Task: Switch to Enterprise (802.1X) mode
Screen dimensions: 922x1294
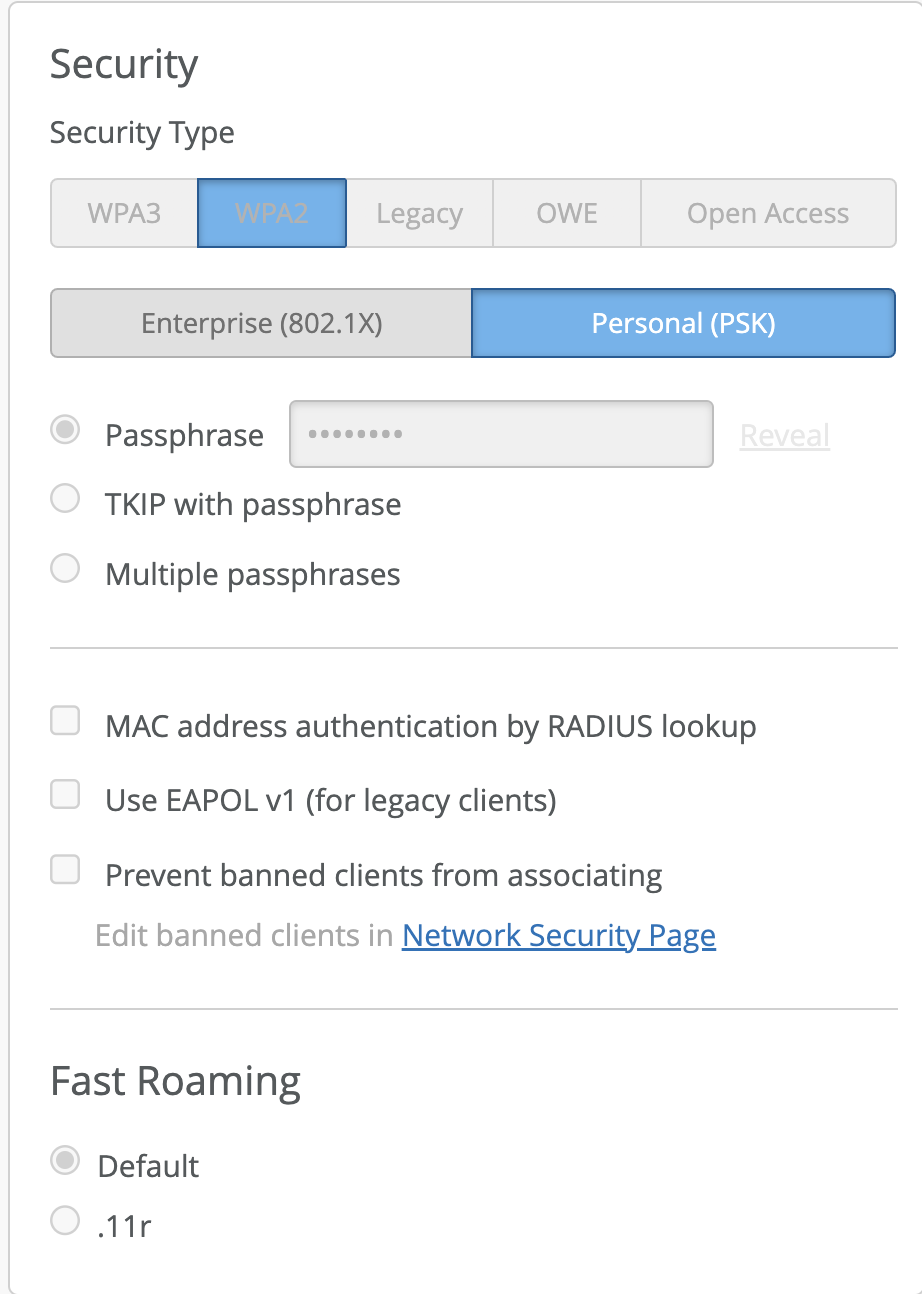Action: click(x=260, y=322)
